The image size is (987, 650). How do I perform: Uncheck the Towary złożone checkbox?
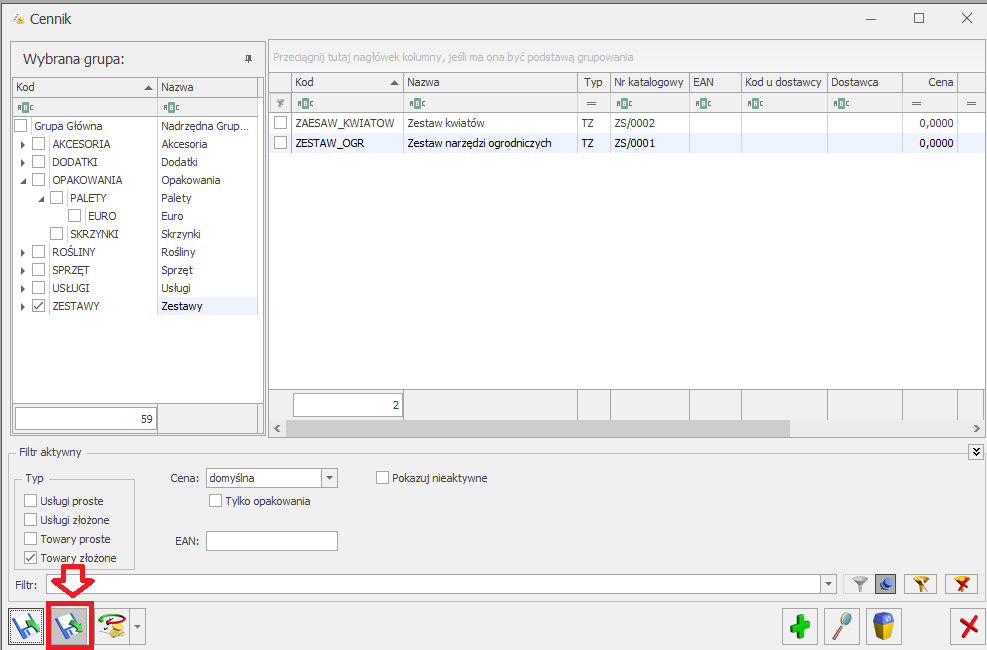(31, 558)
